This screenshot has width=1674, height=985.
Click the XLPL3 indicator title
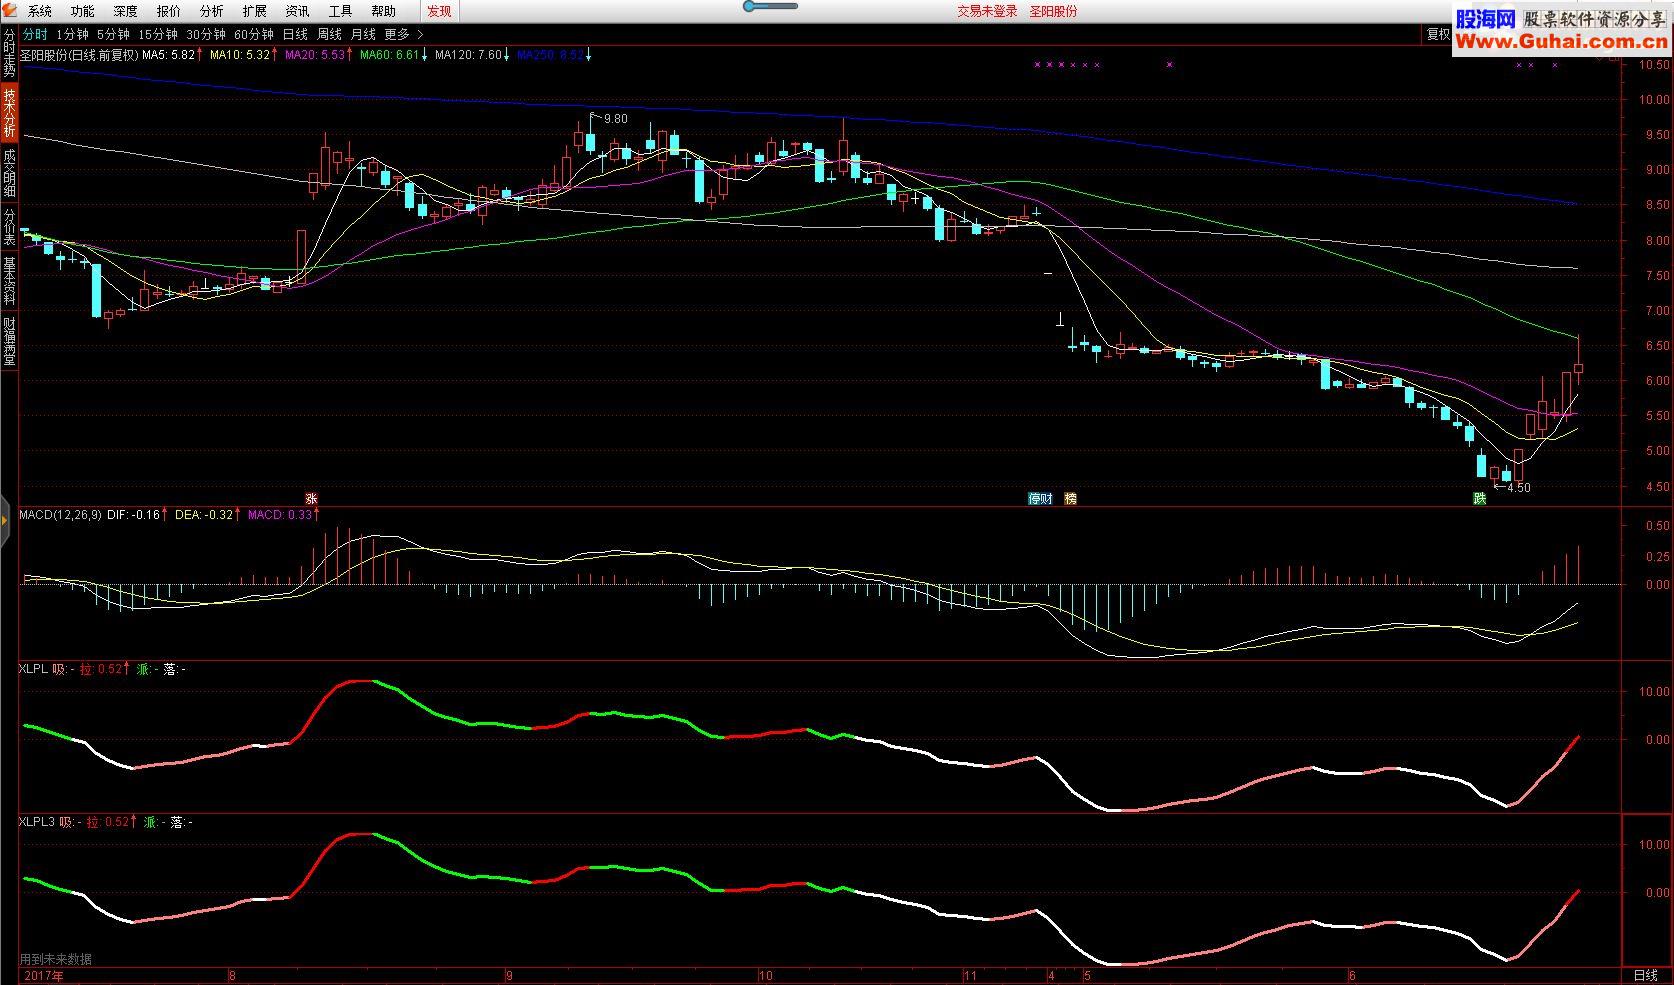37,822
